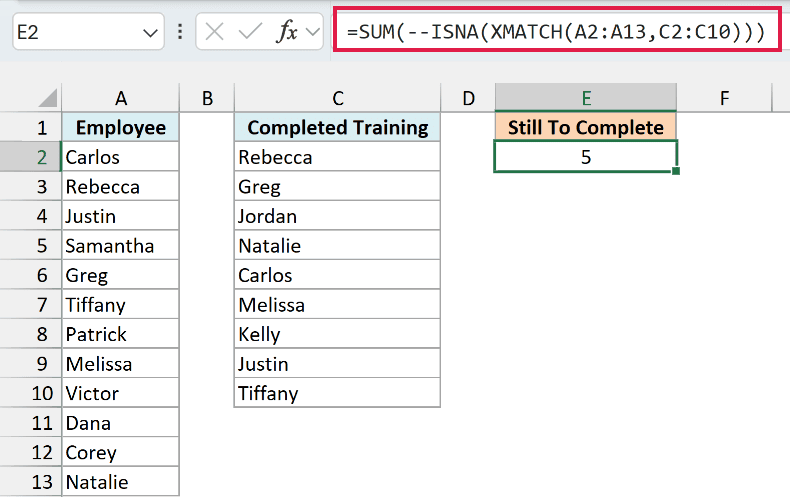
Task: Select the Samantha cell
Action: (120, 245)
